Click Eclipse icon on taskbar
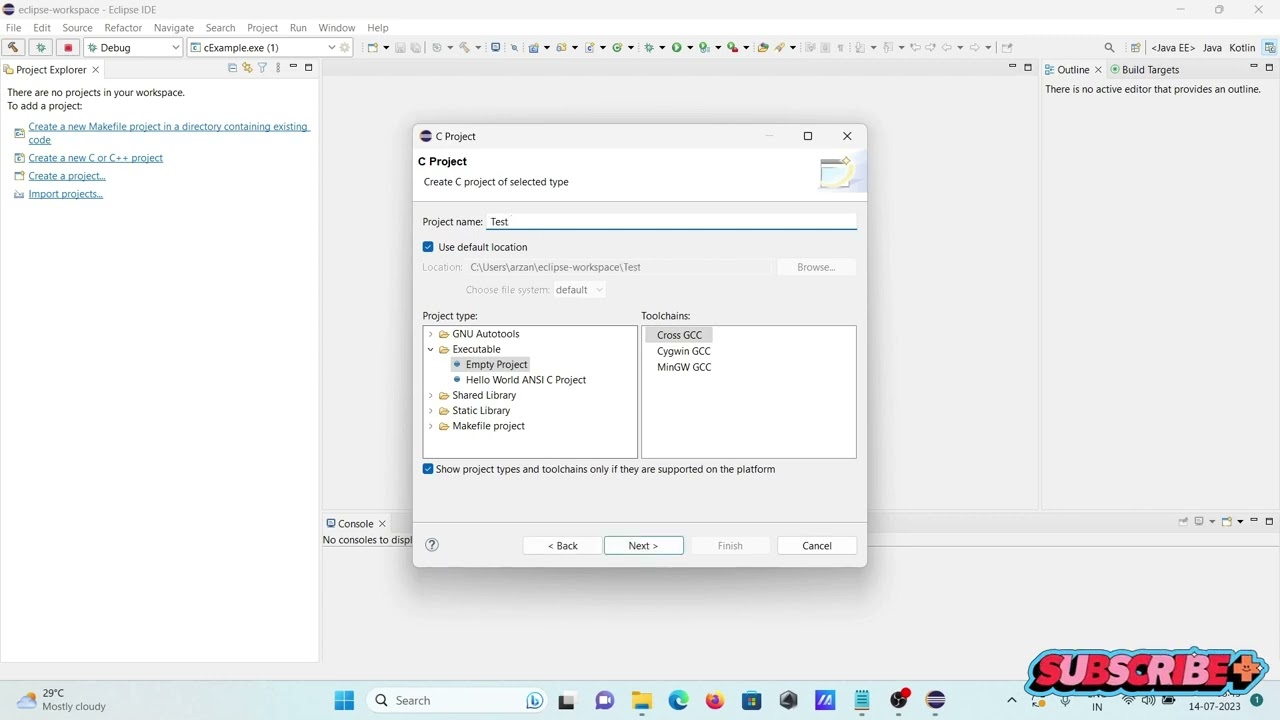The height and width of the screenshot is (720, 1280). (935, 700)
